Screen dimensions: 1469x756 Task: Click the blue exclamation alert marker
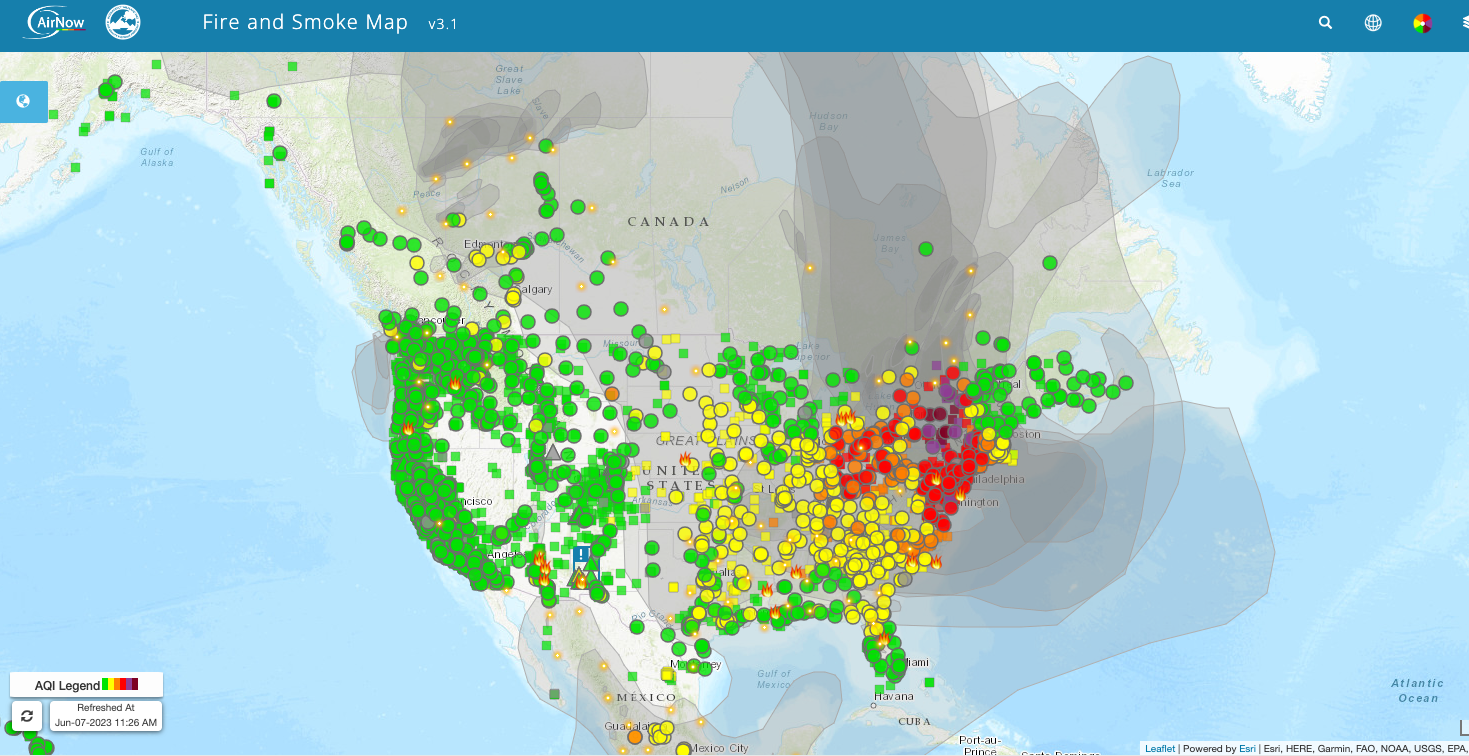click(x=581, y=554)
